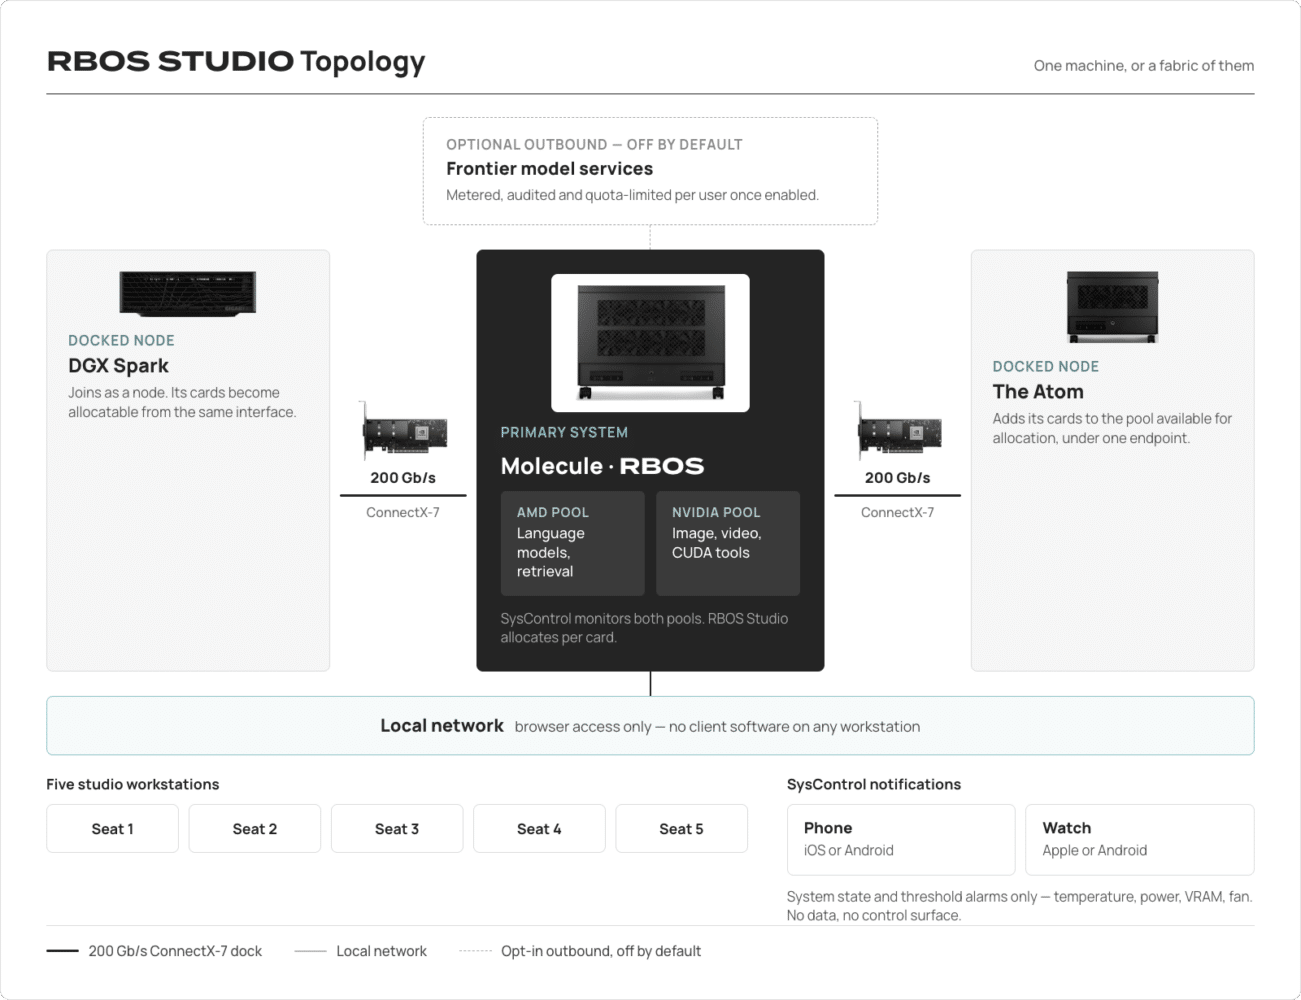Click the 'RBOS STUDIO Topology' heading

point(236,61)
